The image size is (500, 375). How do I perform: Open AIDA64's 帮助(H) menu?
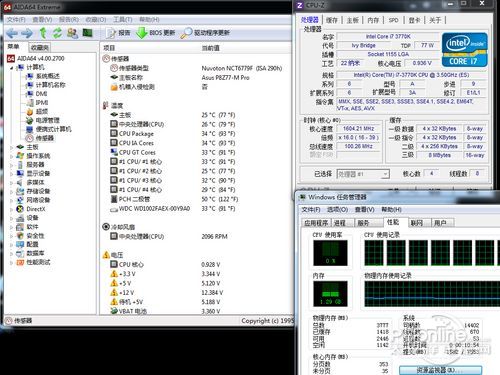tap(149, 20)
